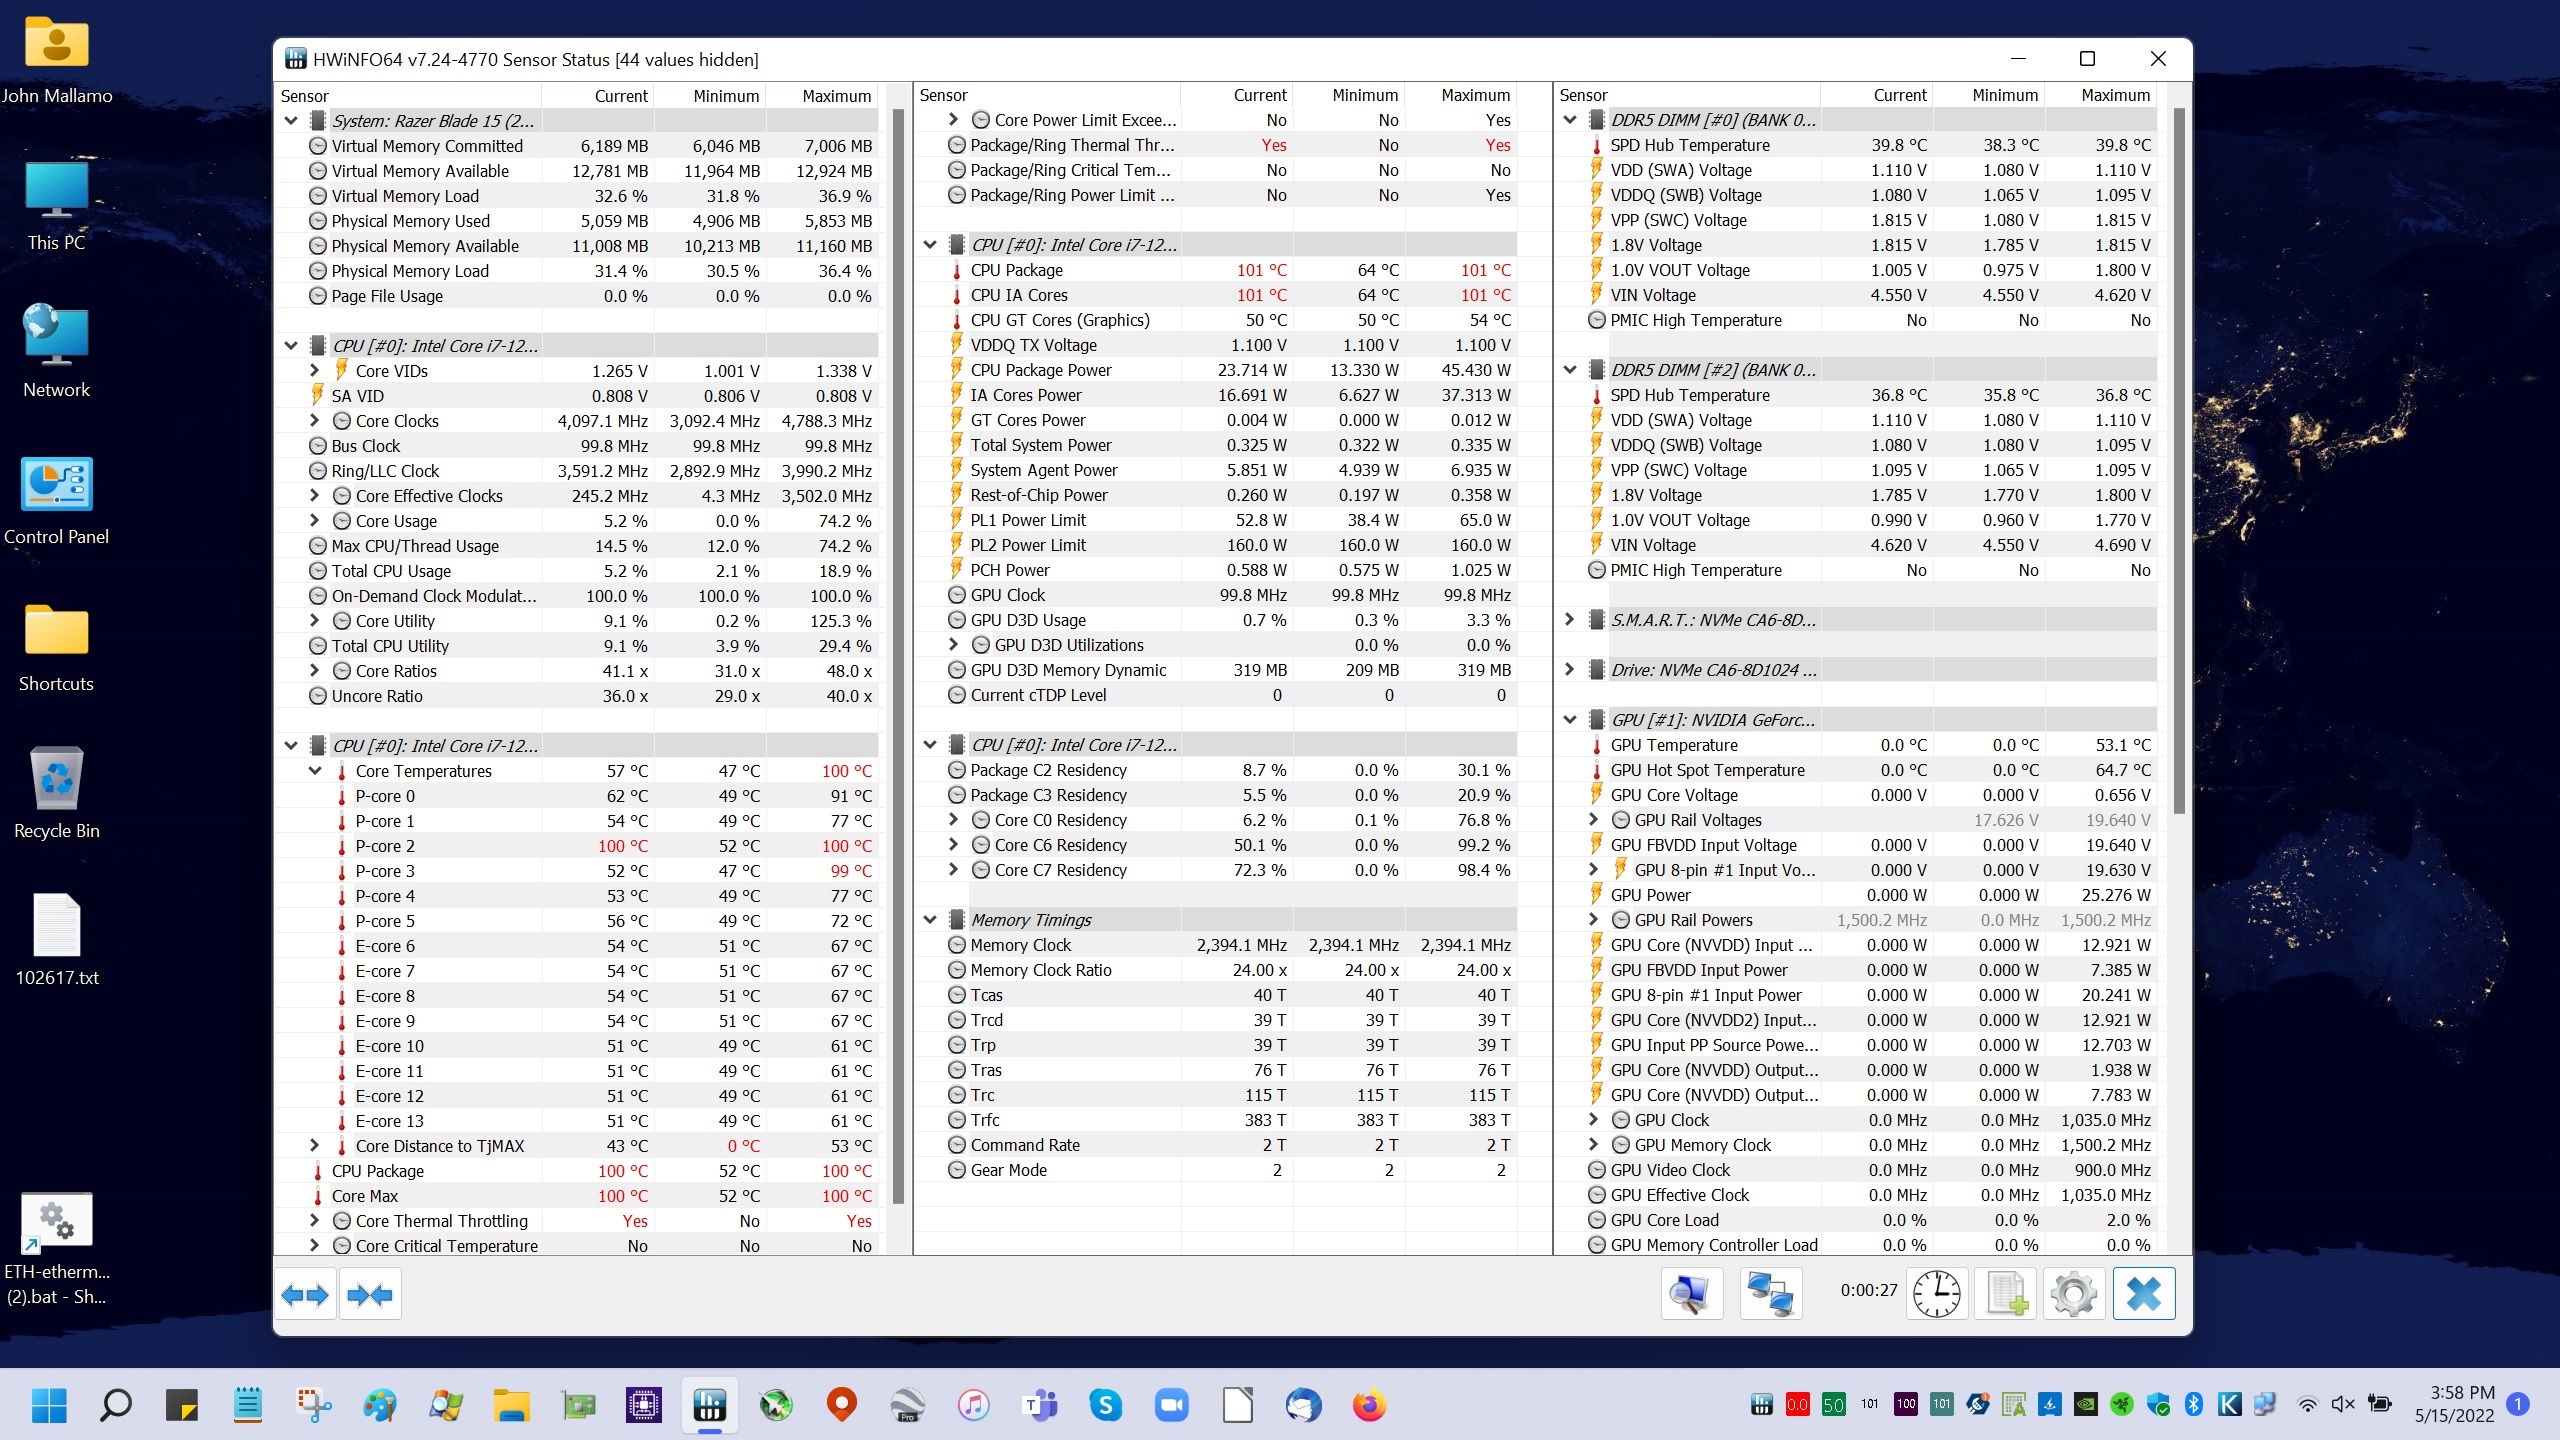Screen dimensions: 2560x1440
Task: Click the expand columns arrows button
Action: coord(305,1295)
